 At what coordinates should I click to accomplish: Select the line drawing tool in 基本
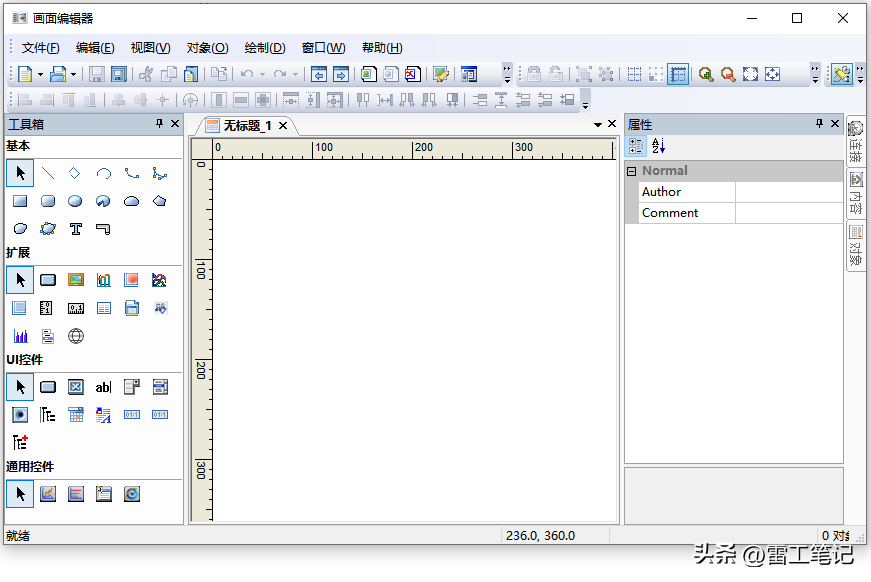pyautogui.click(x=47, y=173)
